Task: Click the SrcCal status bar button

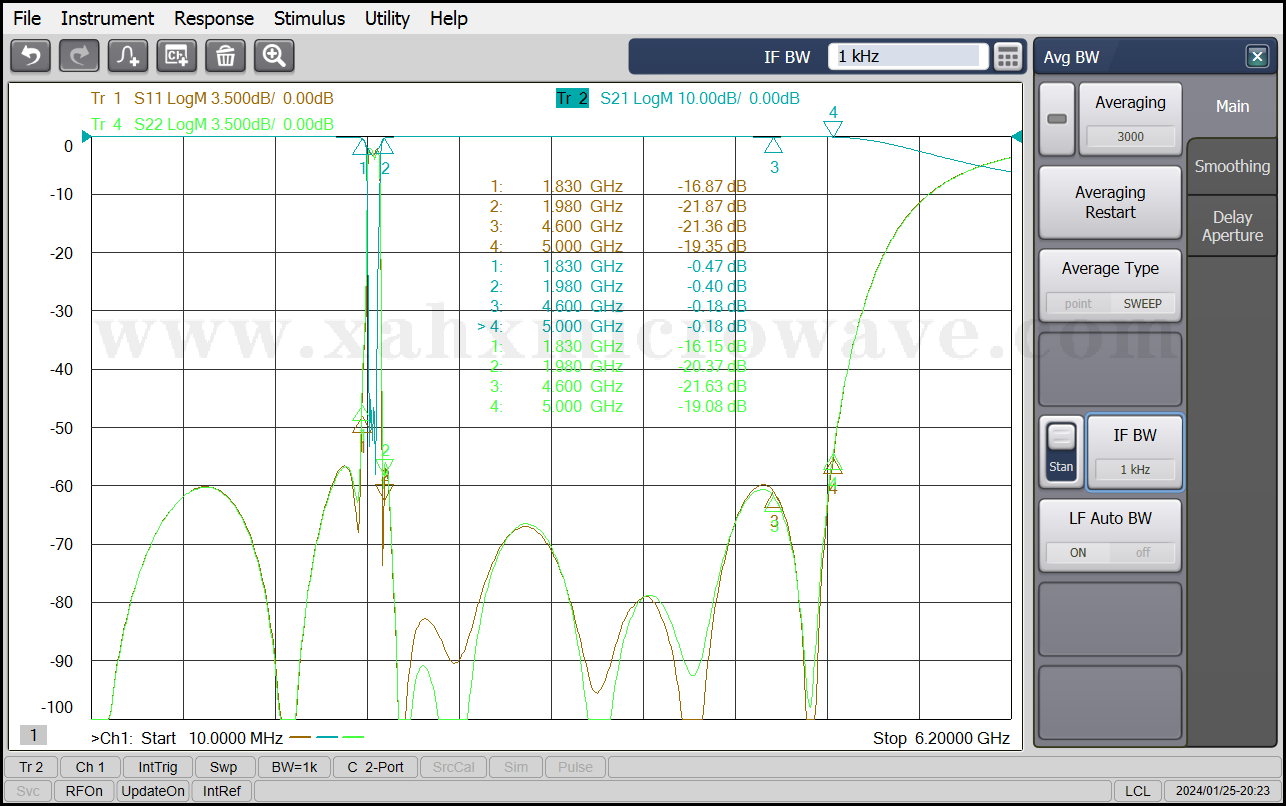Action: click(x=454, y=767)
